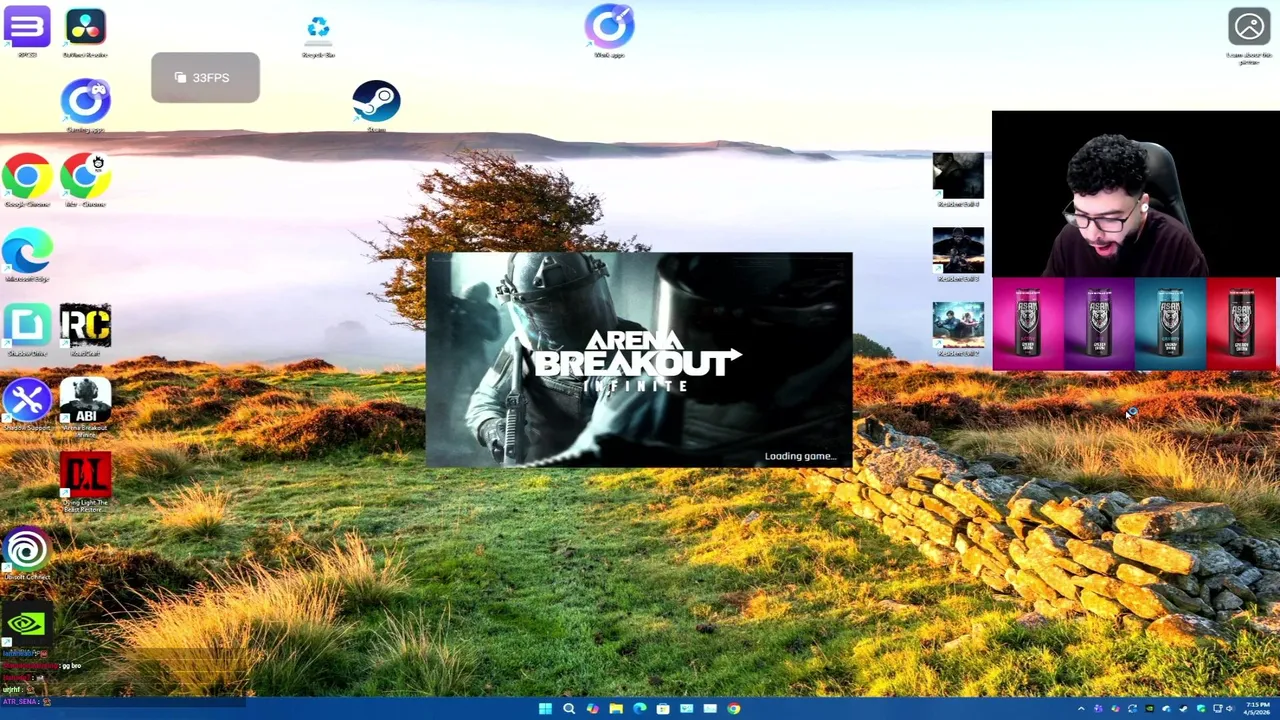
Task: Open Microsoft Edge from the taskbar
Action: click(640, 708)
